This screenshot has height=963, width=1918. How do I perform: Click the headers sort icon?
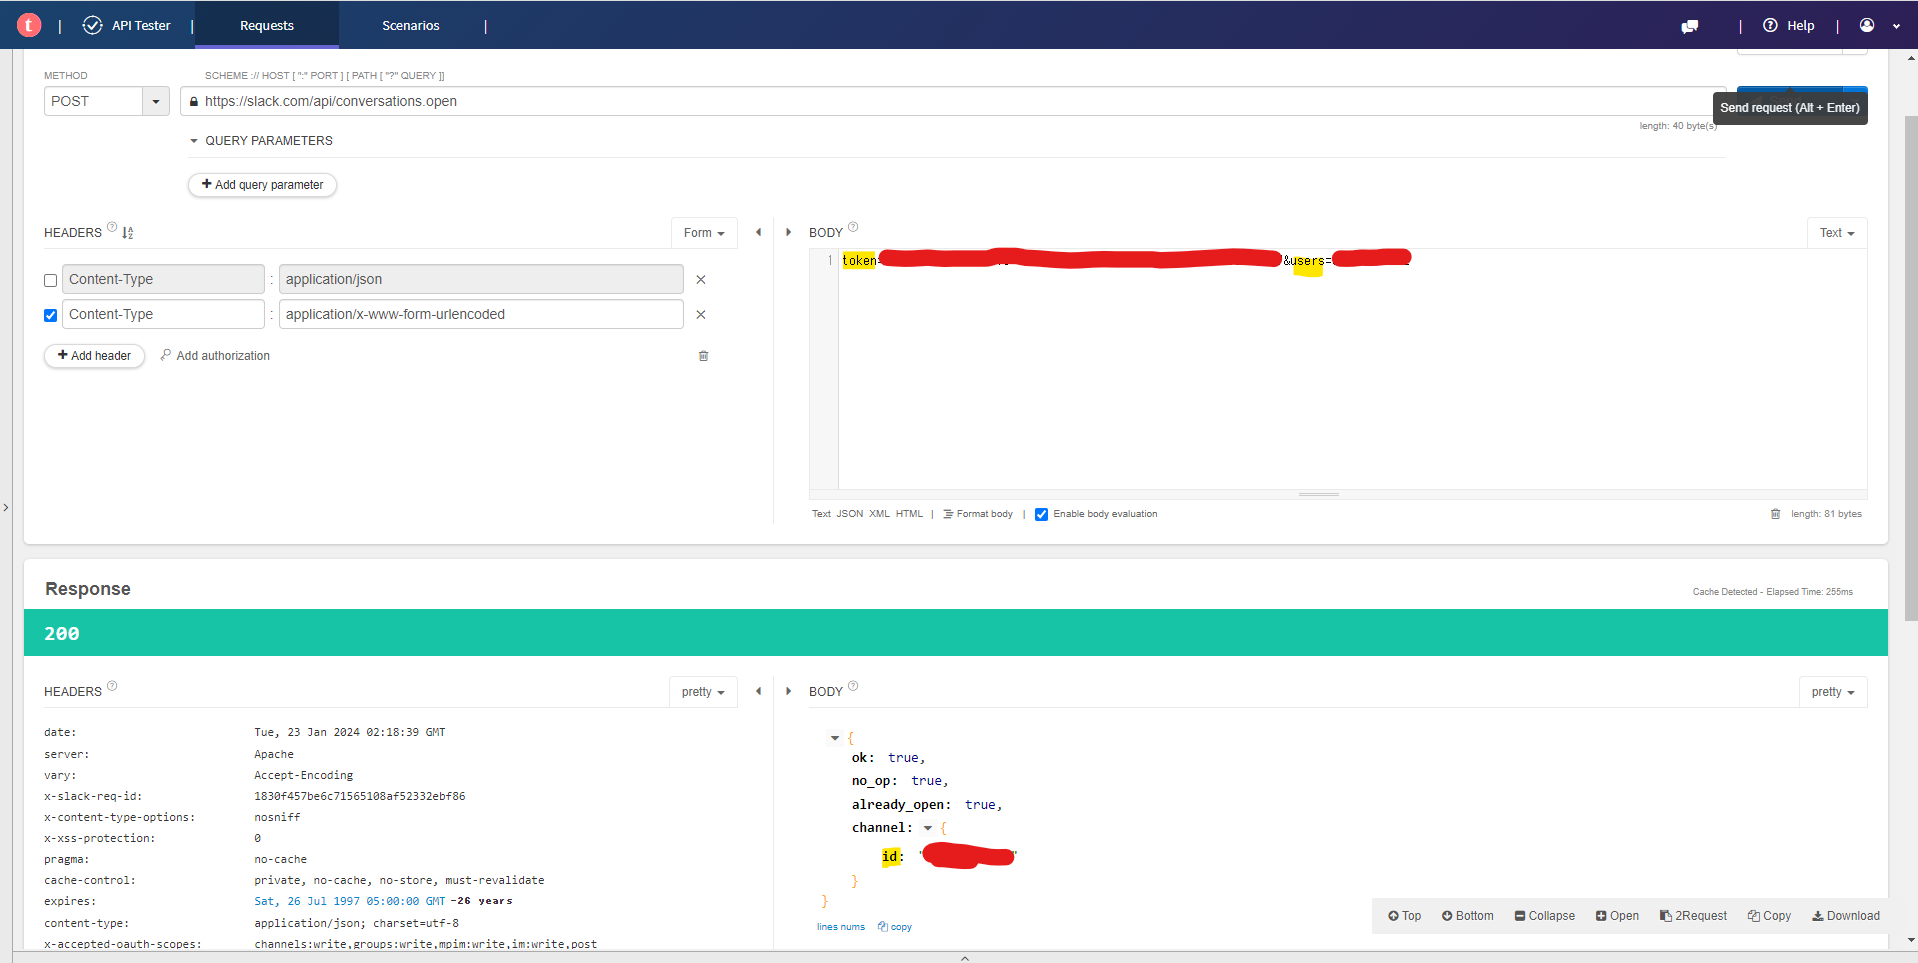[128, 233]
